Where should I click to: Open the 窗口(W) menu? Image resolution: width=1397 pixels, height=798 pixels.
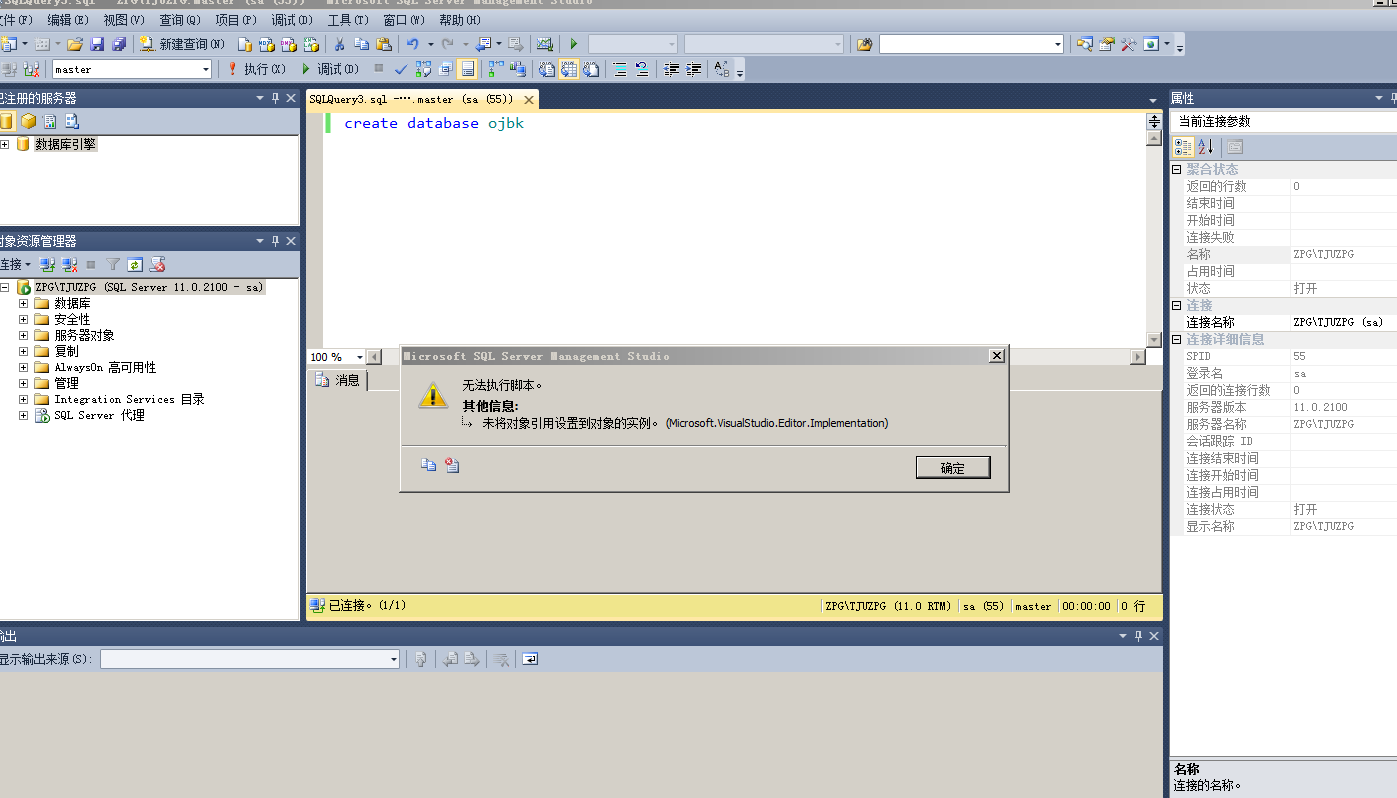pos(404,20)
